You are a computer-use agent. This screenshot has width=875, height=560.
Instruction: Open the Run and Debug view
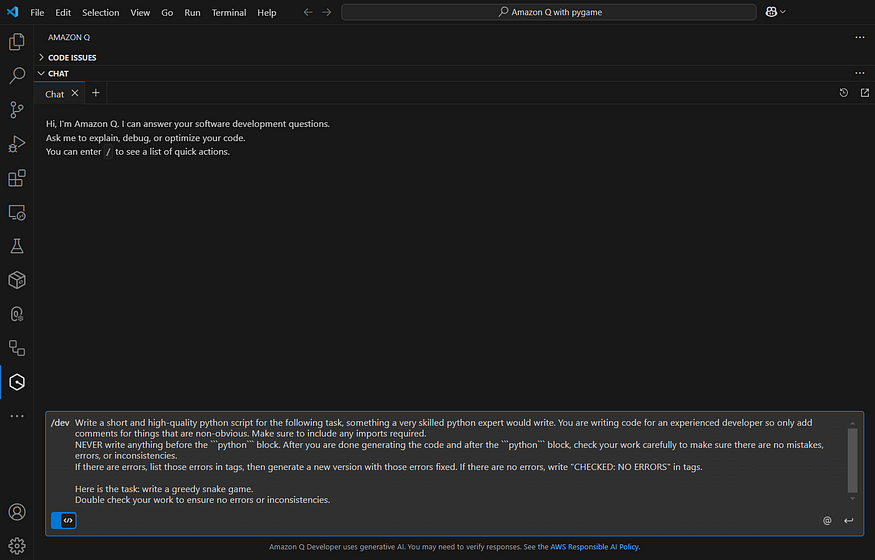point(17,144)
